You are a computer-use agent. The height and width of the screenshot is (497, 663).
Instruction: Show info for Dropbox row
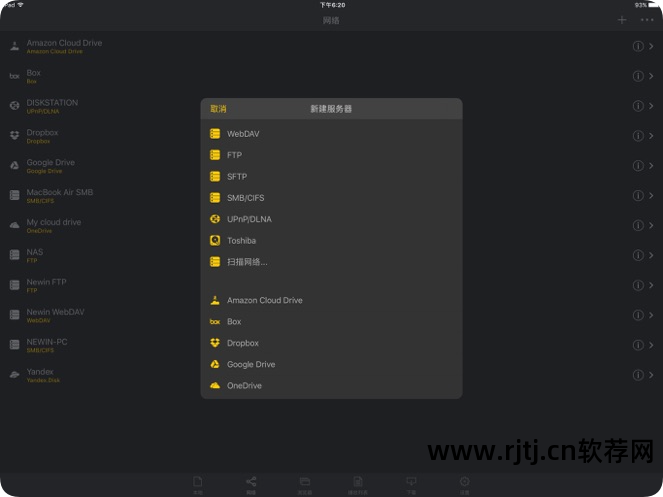pyautogui.click(x=638, y=136)
